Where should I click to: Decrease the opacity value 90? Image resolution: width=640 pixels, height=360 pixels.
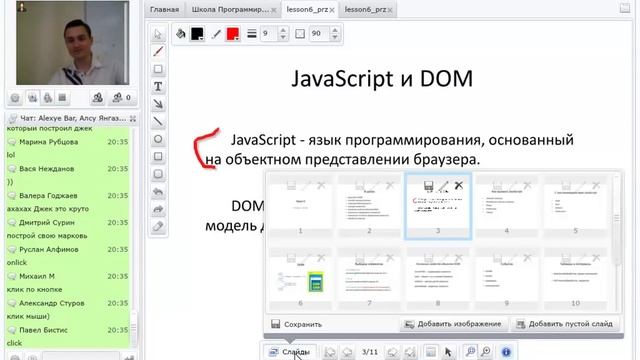pos(335,37)
